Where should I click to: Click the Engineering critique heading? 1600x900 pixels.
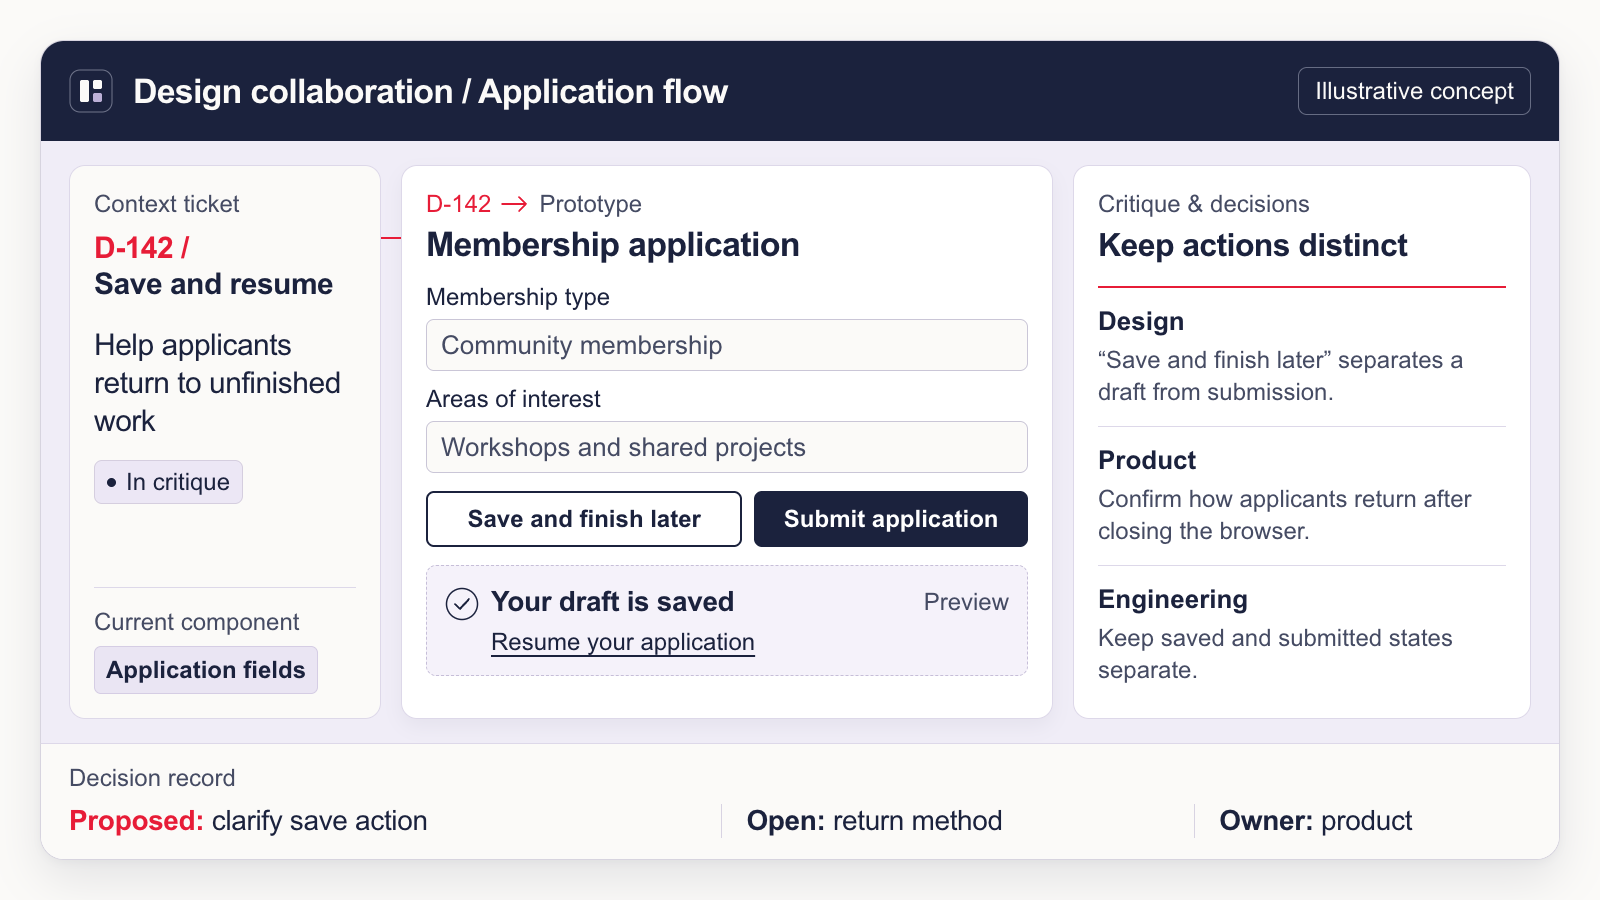click(x=1173, y=599)
